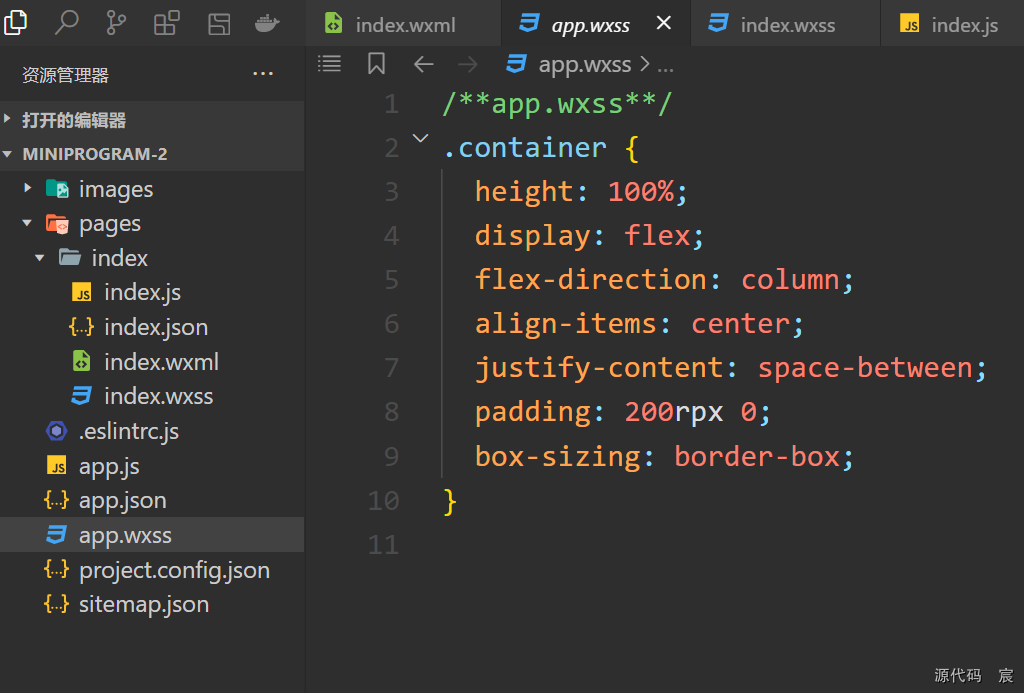Click the display: flex declaration
Viewport: 1024px width, 693px height.
pos(589,236)
